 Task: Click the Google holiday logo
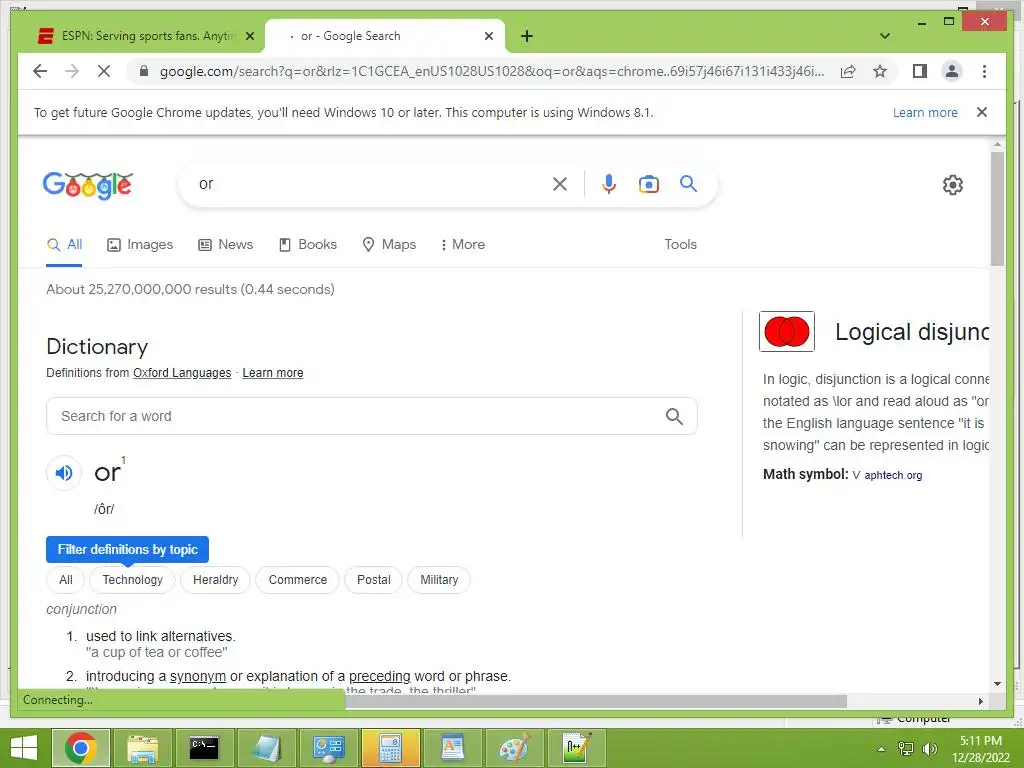point(88,185)
